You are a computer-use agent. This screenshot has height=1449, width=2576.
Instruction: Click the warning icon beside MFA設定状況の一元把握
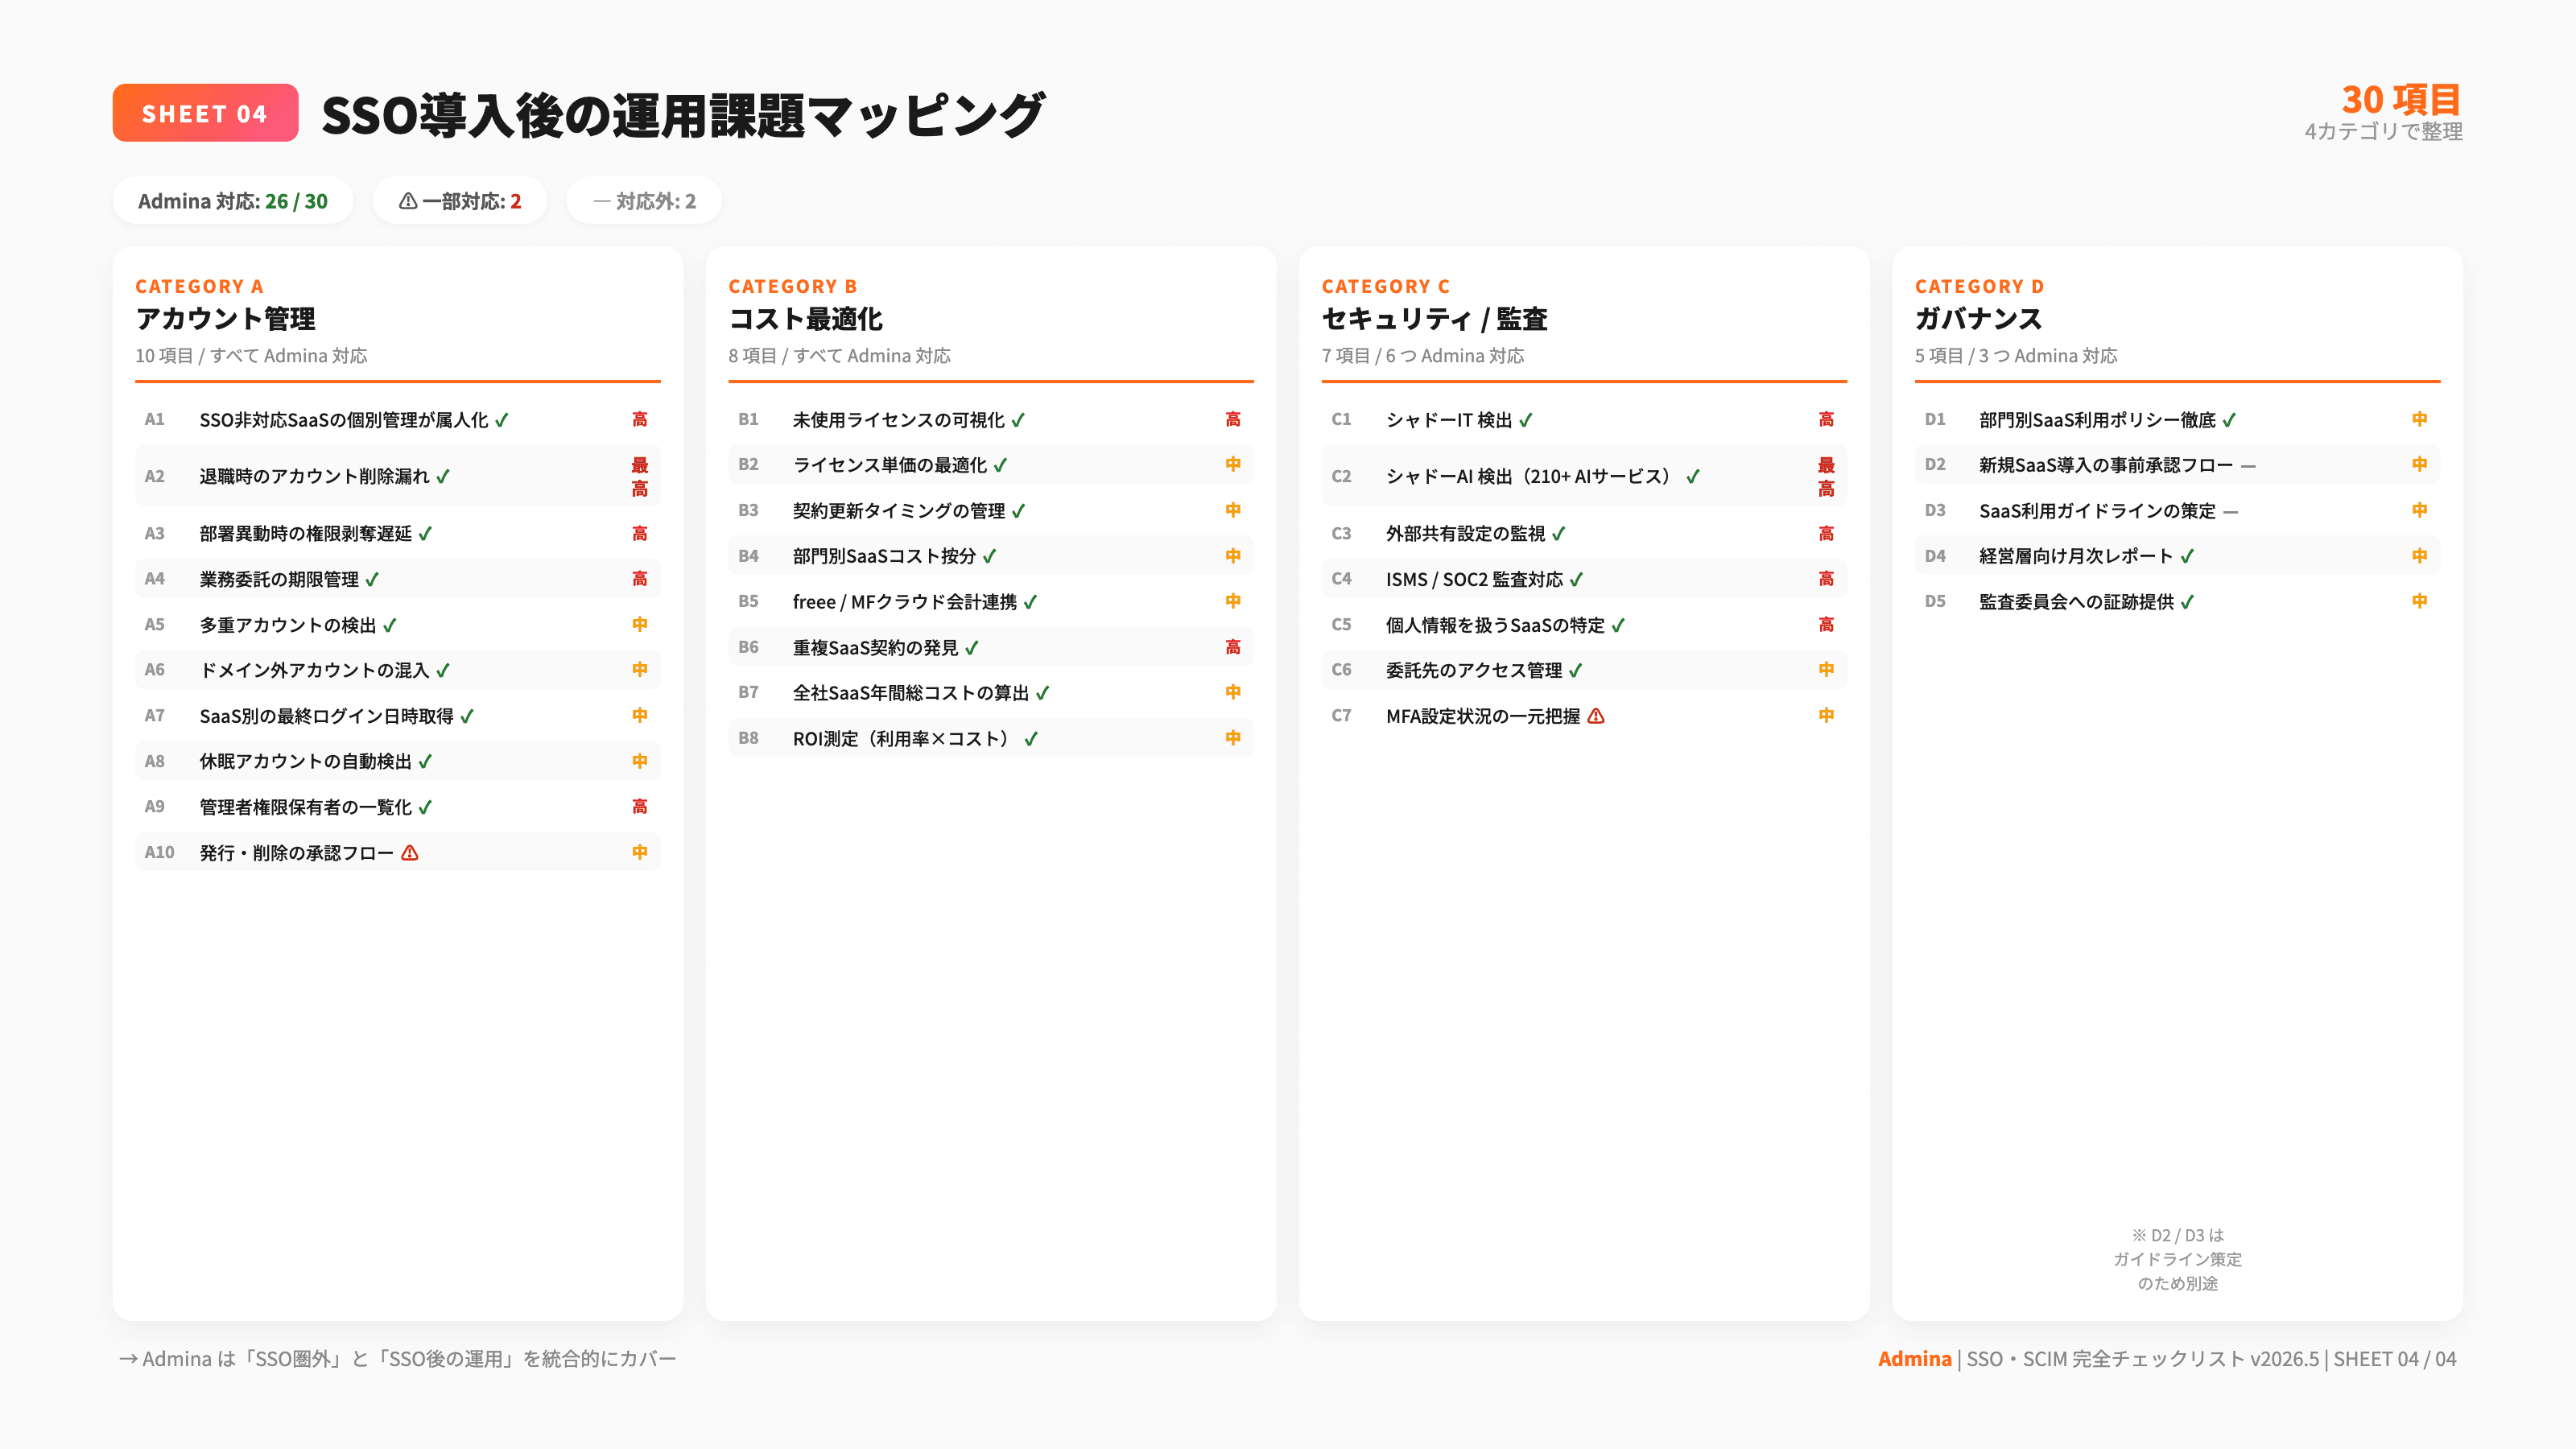1596,716
